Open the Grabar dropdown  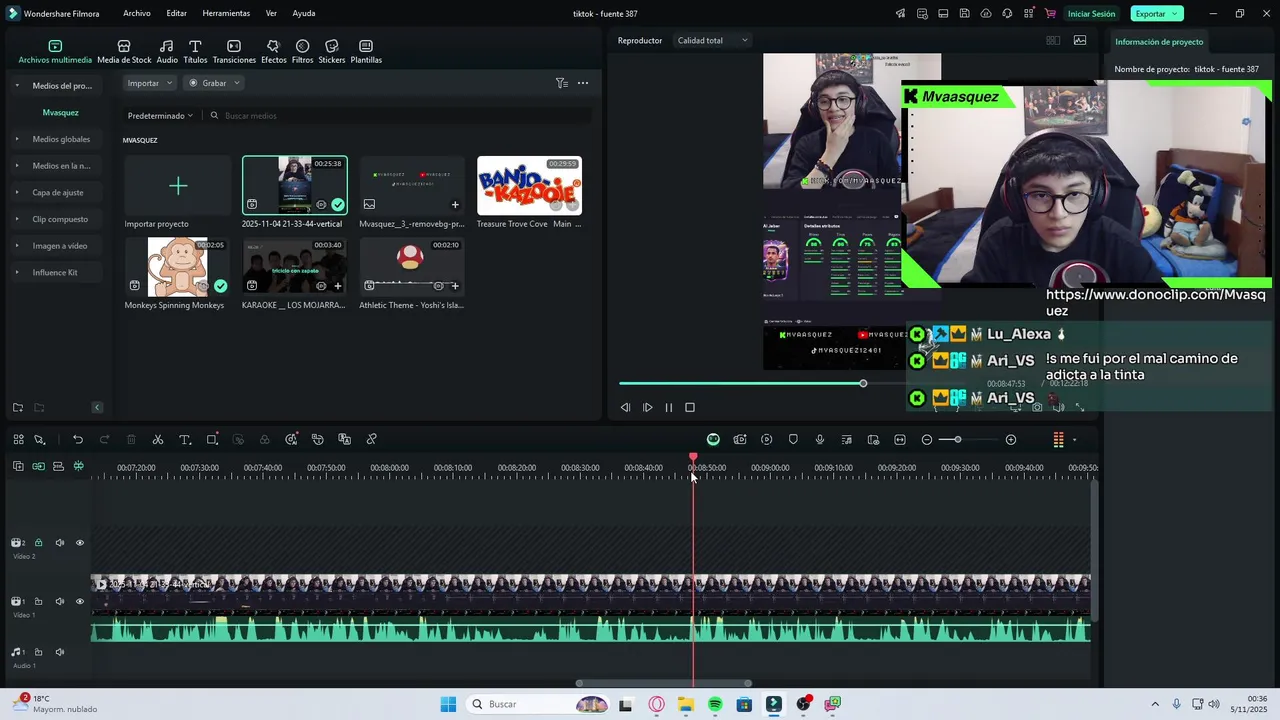click(x=214, y=83)
